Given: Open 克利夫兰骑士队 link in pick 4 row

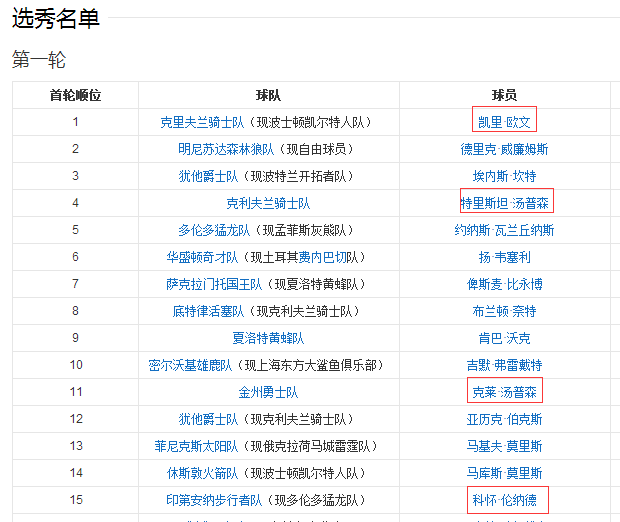Looking at the screenshot, I should (x=268, y=203).
